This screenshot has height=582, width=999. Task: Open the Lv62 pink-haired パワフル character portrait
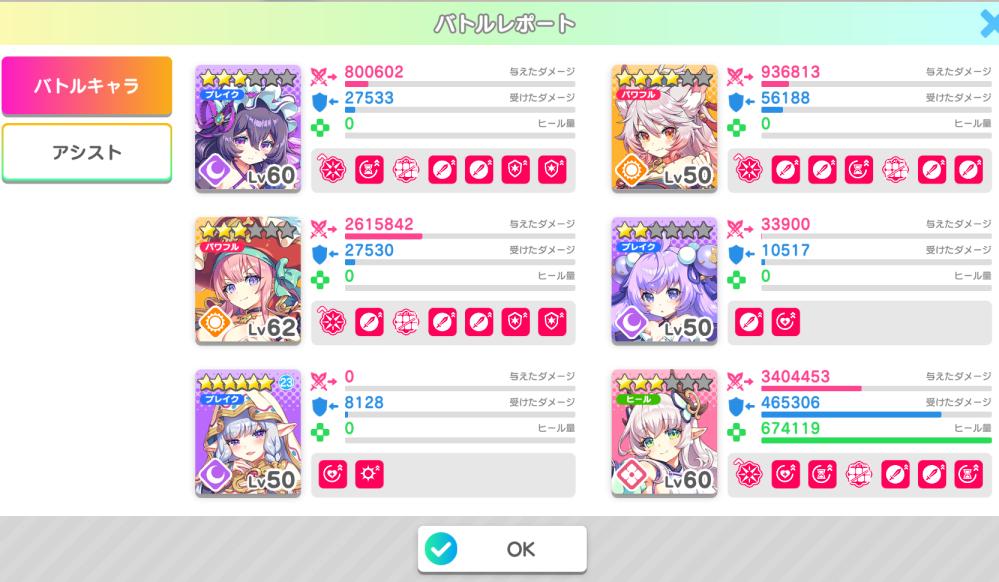248,280
